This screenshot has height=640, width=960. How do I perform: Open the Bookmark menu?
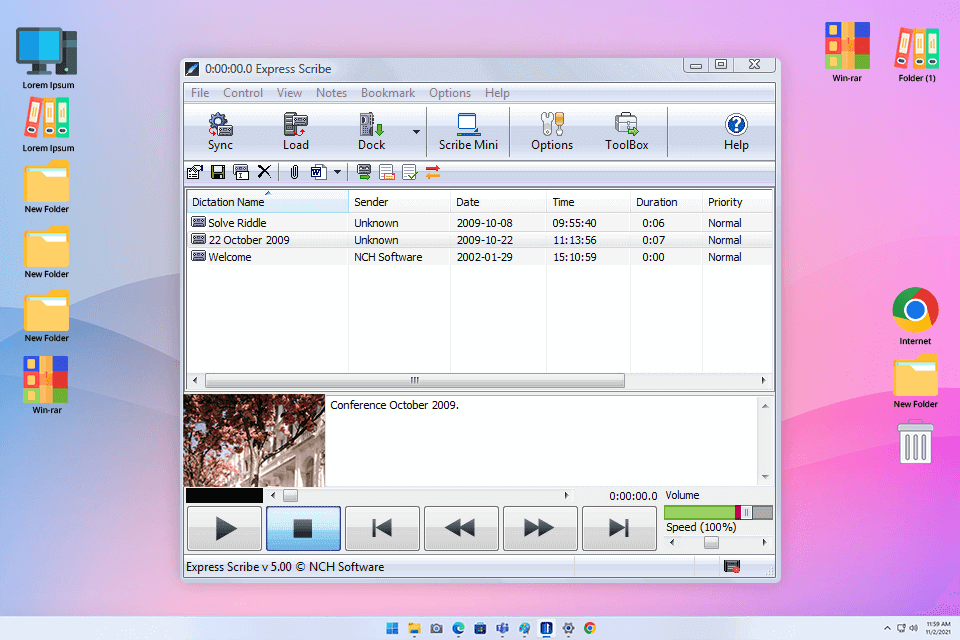[388, 92]
